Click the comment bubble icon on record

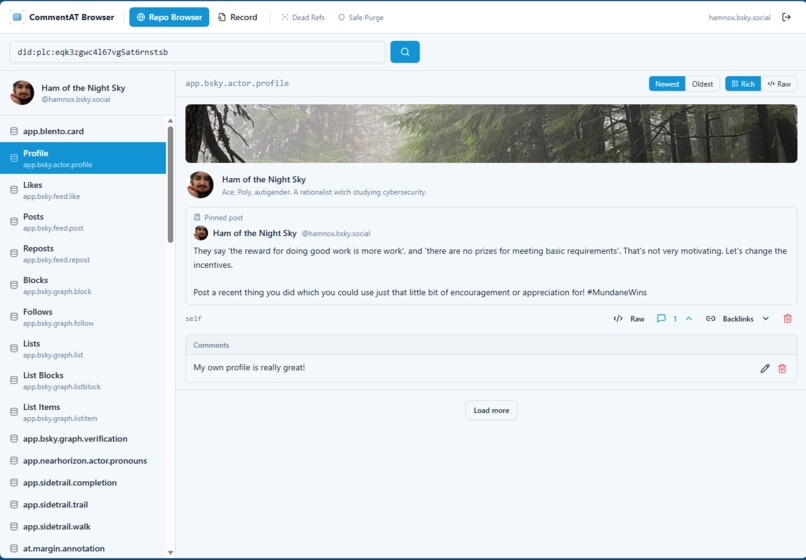(661, 319)
